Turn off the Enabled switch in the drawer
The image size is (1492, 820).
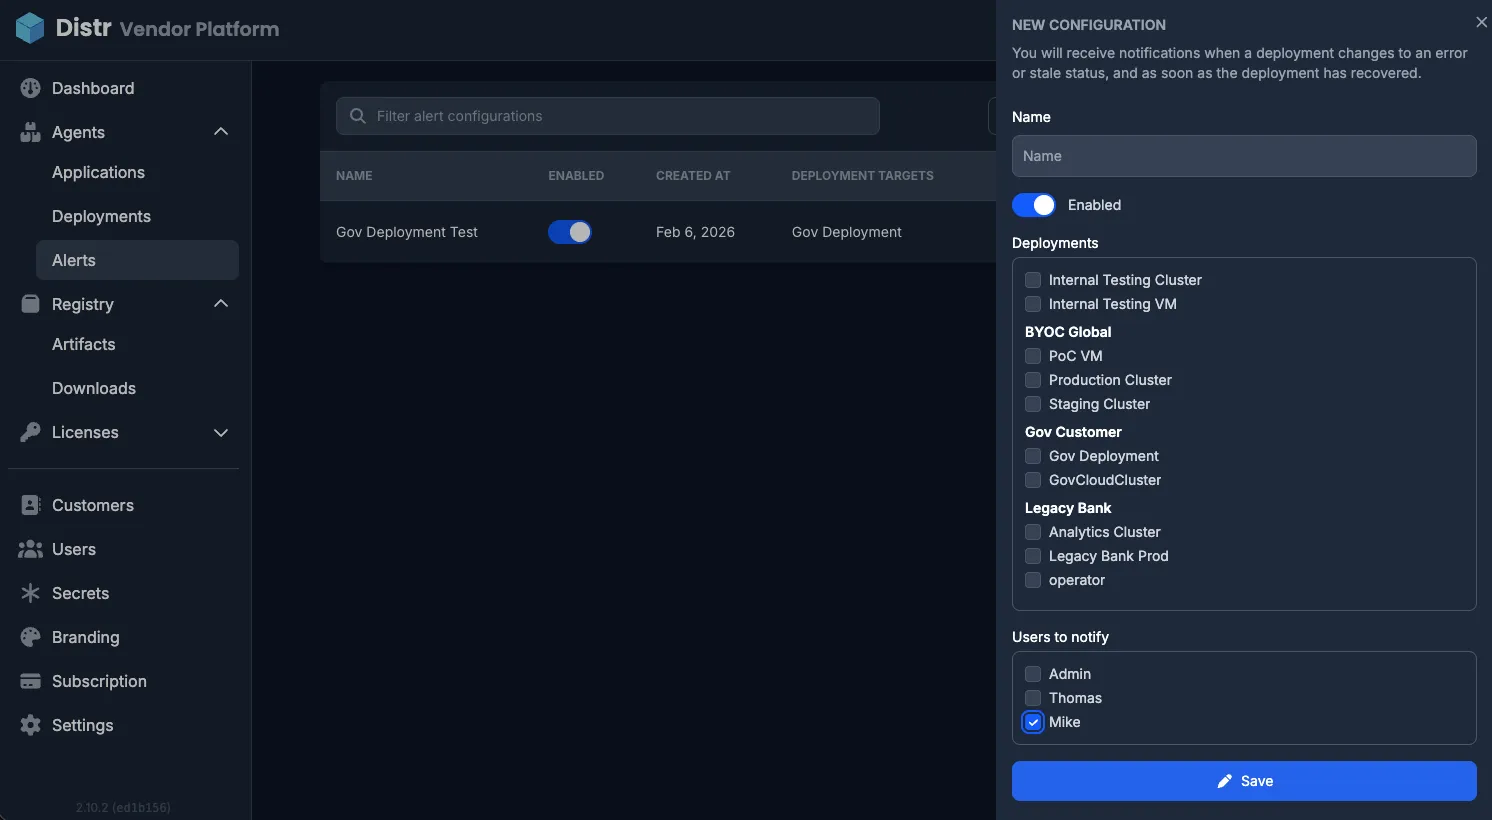1033,204
